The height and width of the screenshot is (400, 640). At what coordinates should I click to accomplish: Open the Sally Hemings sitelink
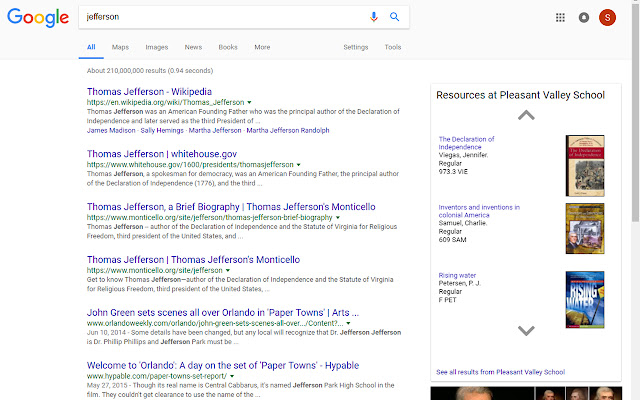(162, 130)
